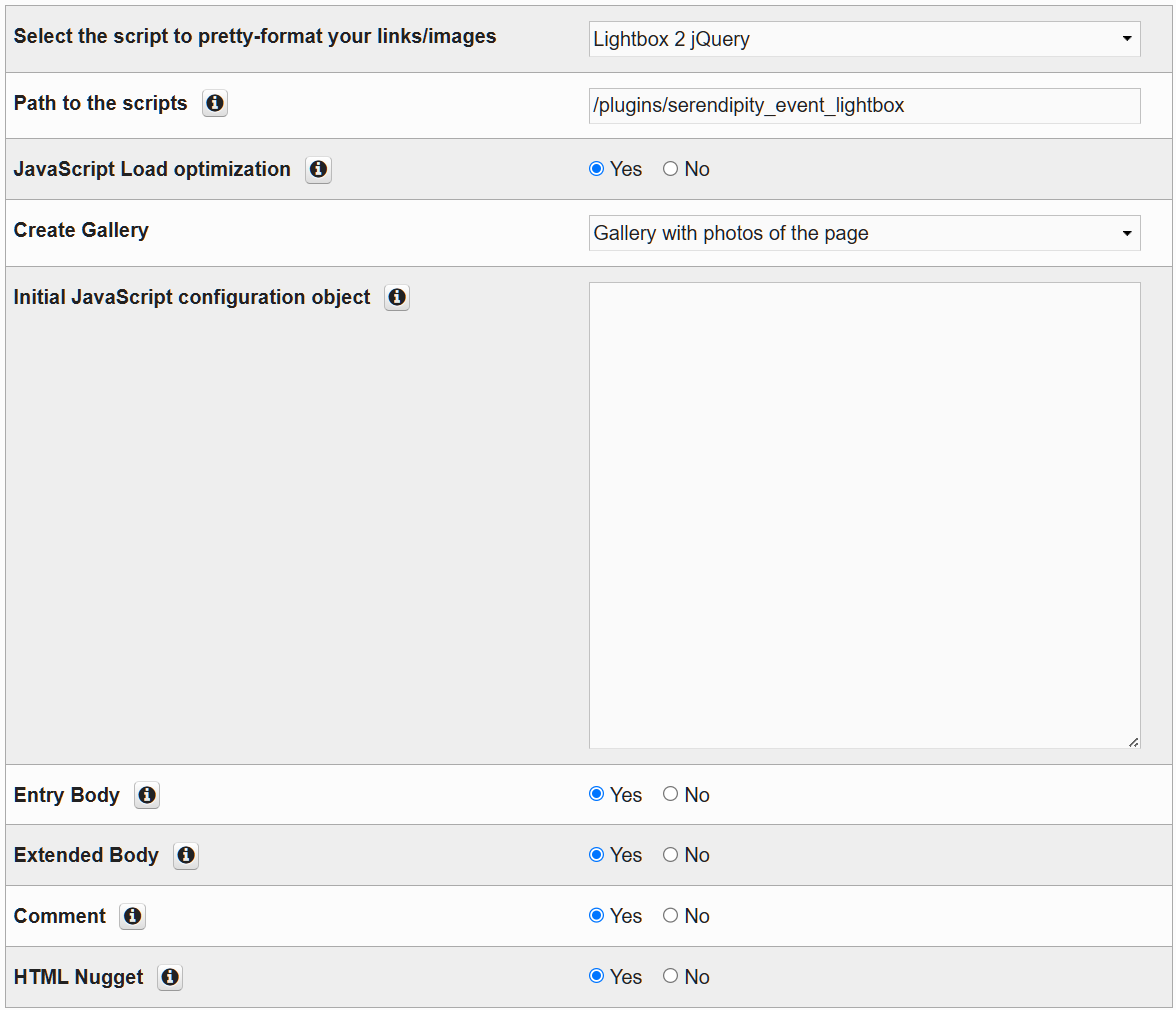The image size is (1176, 1010).
Task: Select No for Comment
Action: (670, 916)
